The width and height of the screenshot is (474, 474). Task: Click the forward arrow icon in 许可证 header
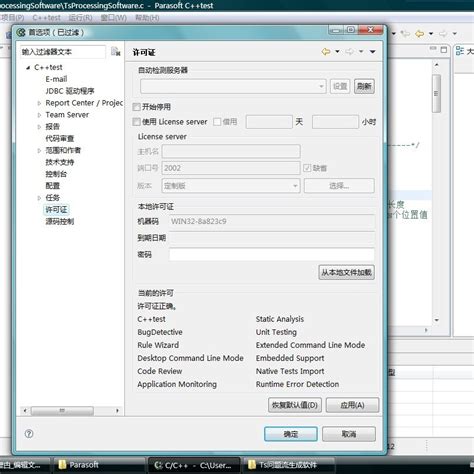click(349, 52)
